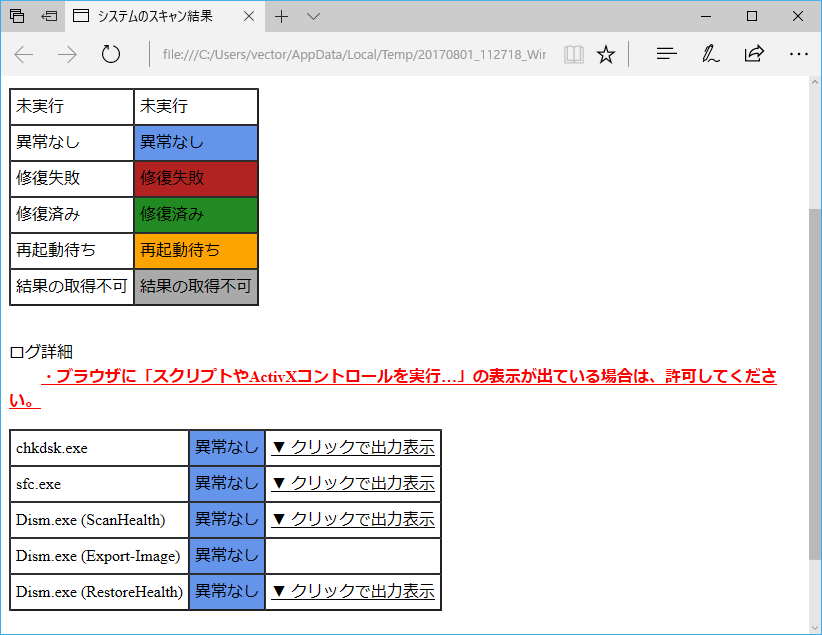
Task: Click the sfc.exe cell
Action: 99,484
